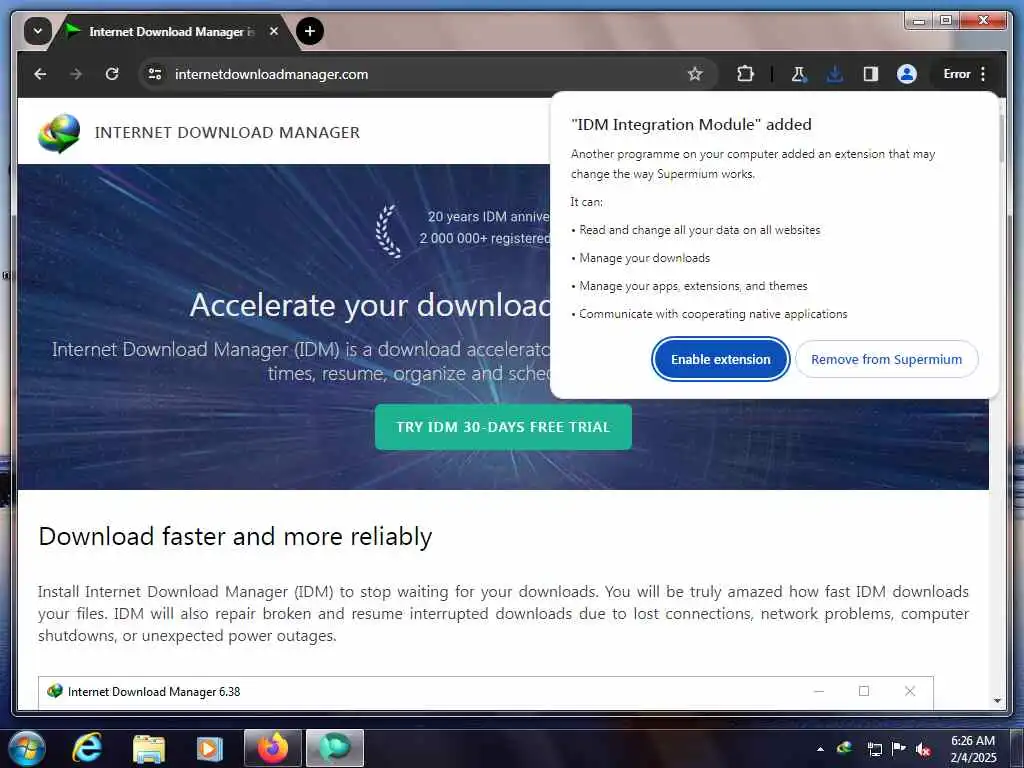Viewport: 1024px width, 768px height.
Task: Open the profile avatar menu
Action: pyautogui.click(x=906, y=74)
